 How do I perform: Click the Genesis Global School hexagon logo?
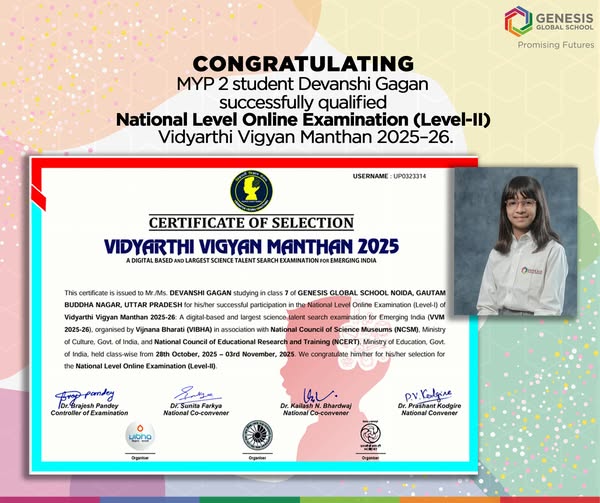pyautogui.click(x=518, y=20)
